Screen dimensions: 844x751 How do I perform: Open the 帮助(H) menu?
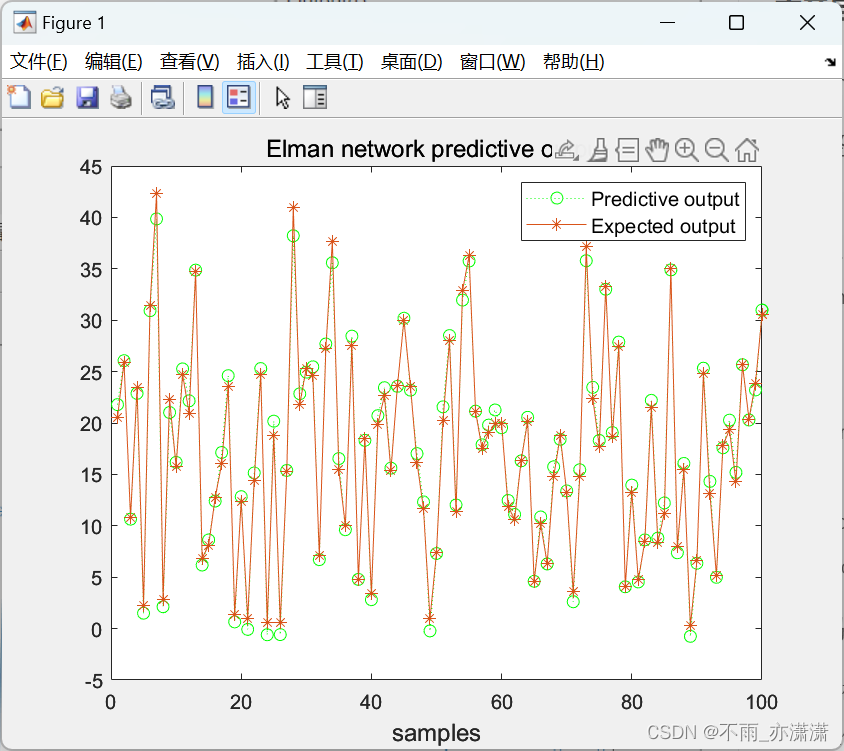(573, 62)
